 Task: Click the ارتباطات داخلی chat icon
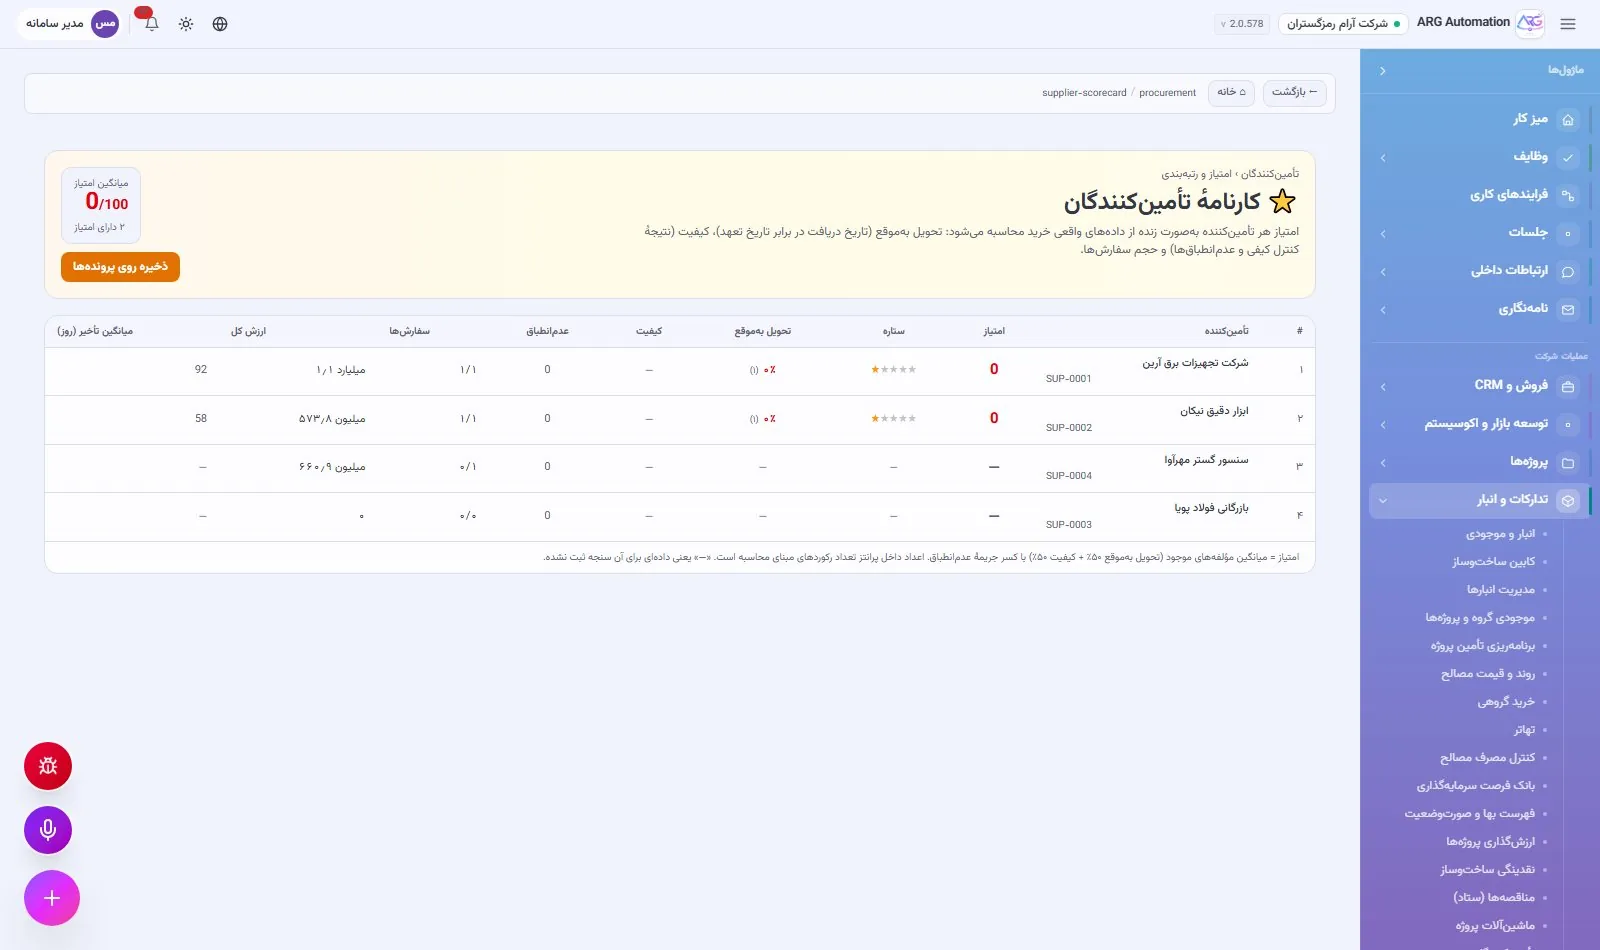pyautogui.click(x=1568, y=271)
